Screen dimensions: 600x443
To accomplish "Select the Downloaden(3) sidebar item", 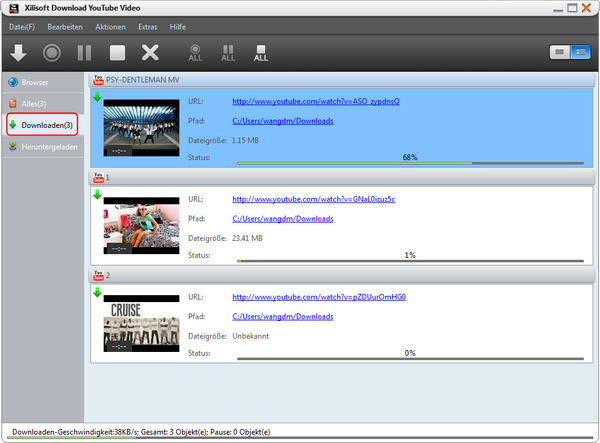I will pos(42,125).
